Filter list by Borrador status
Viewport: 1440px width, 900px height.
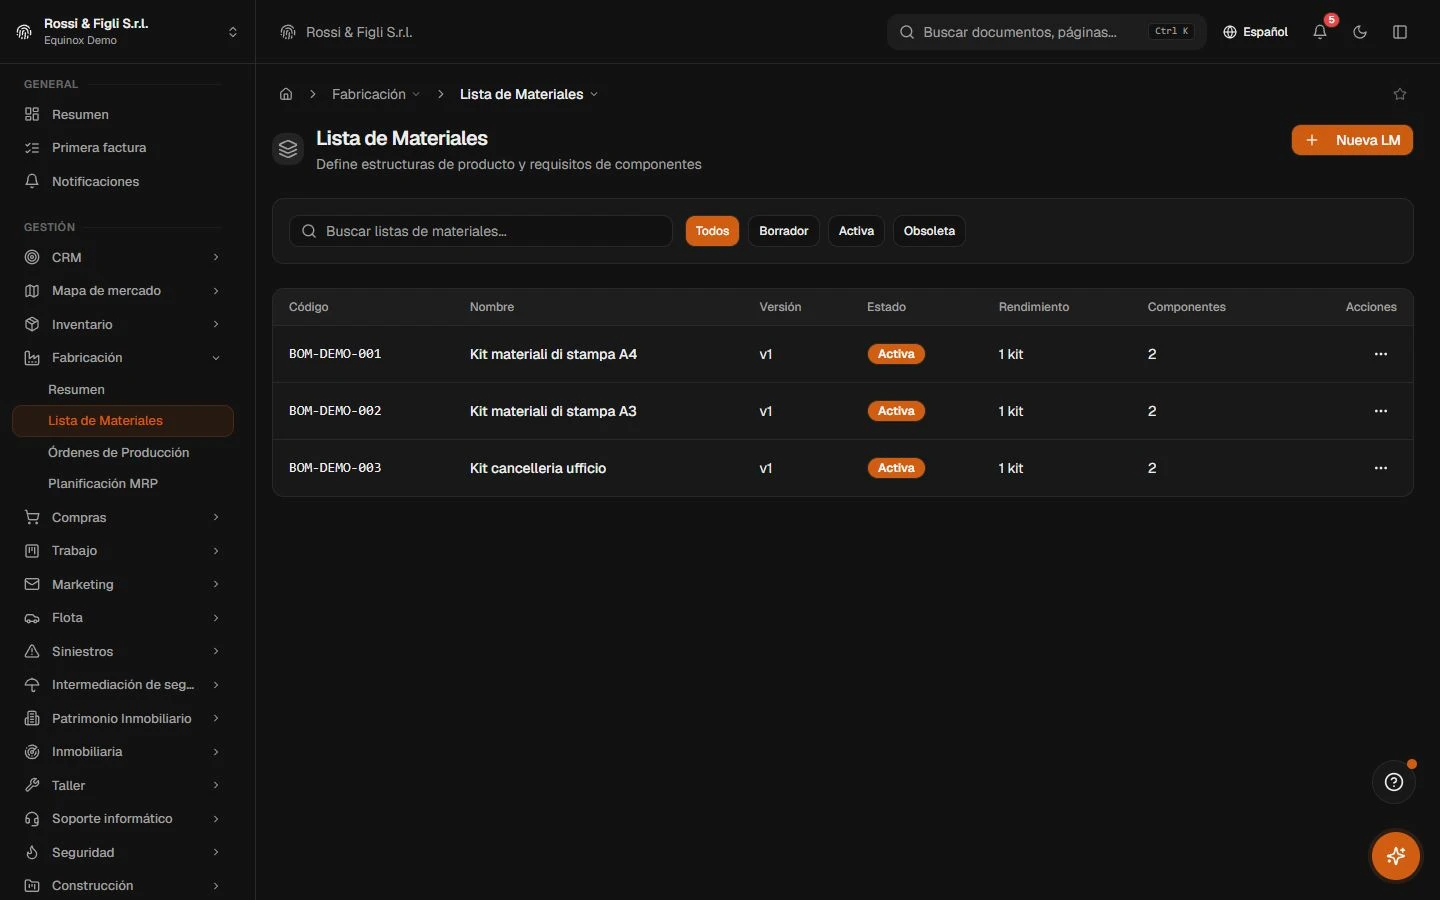point(784,231)
